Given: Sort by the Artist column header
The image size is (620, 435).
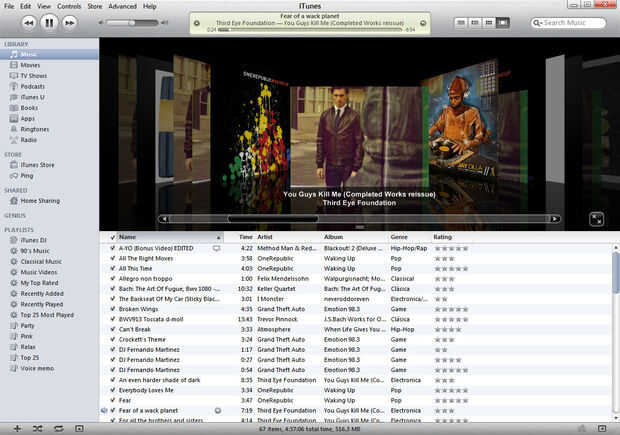Looking at the screenshot, I should [288, 237].
